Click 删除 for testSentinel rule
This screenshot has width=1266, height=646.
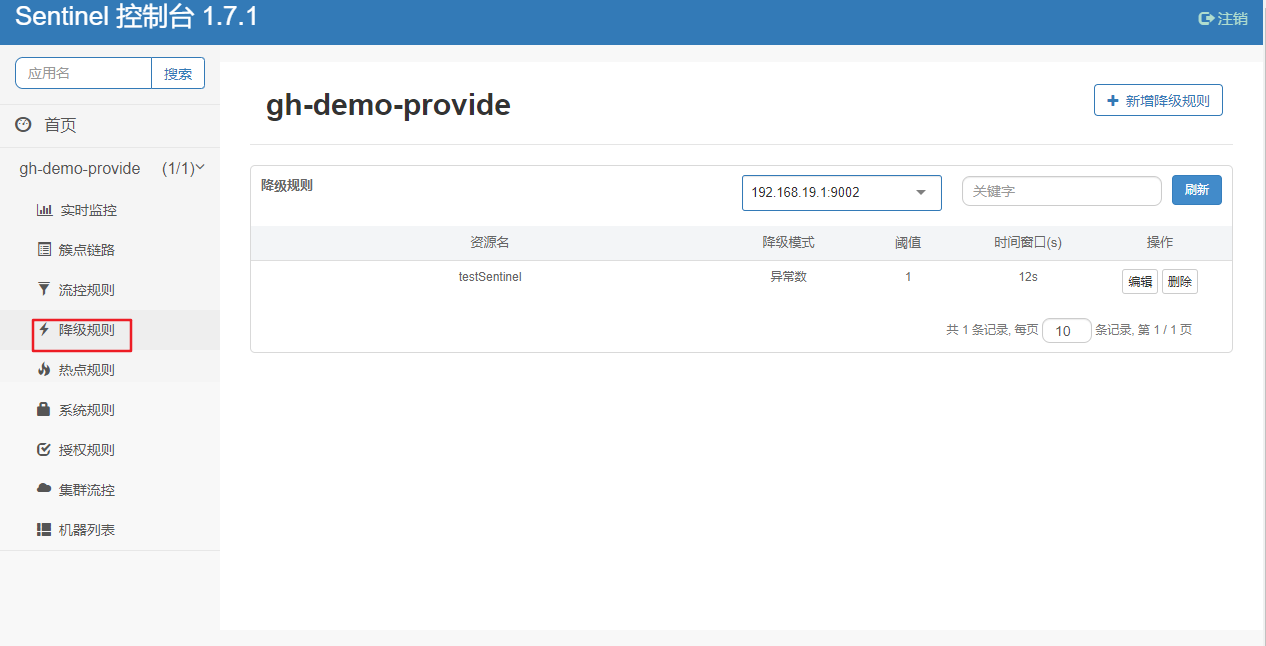point(1180,282)
